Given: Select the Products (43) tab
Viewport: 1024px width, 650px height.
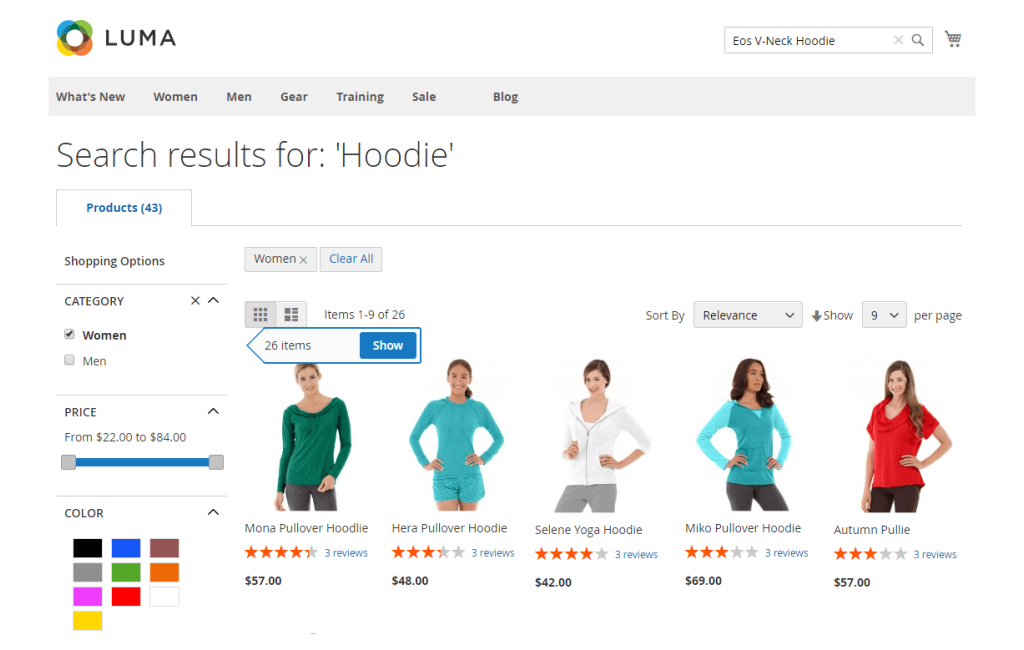Looking at the screenshot, I should pyautogui.click(x=124, y=208).
